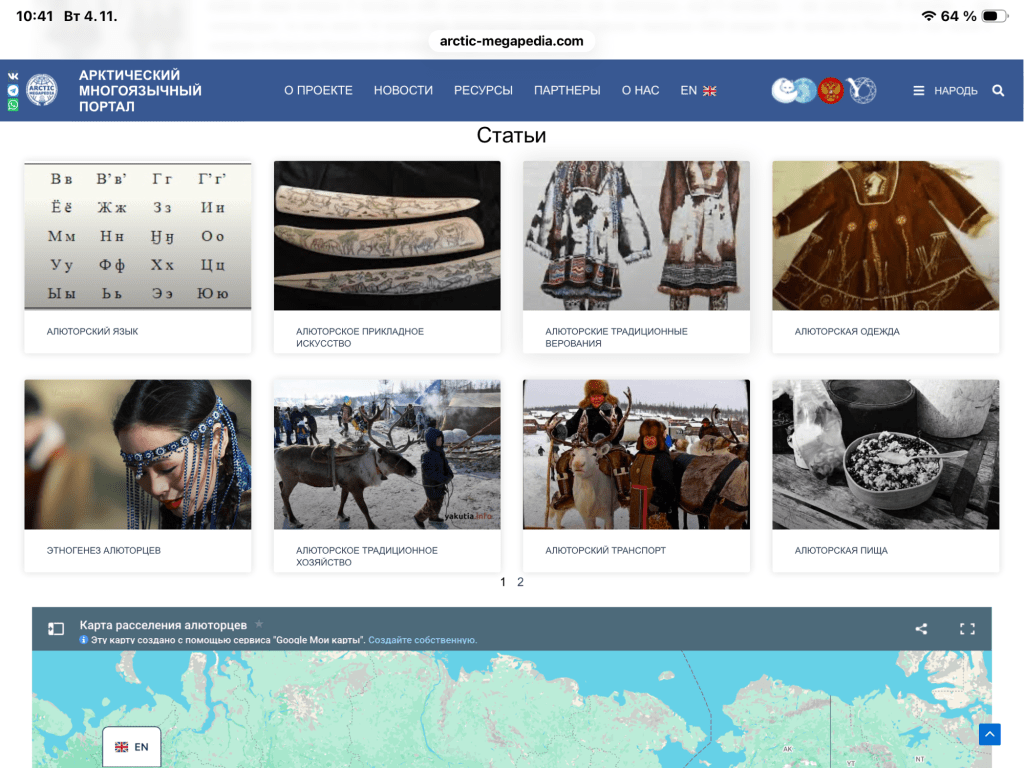The width and height of the screenshot is (1024, 768).
Task: Open the О ПРОЕКТЕ navigation menu
Action: (318, 90)
